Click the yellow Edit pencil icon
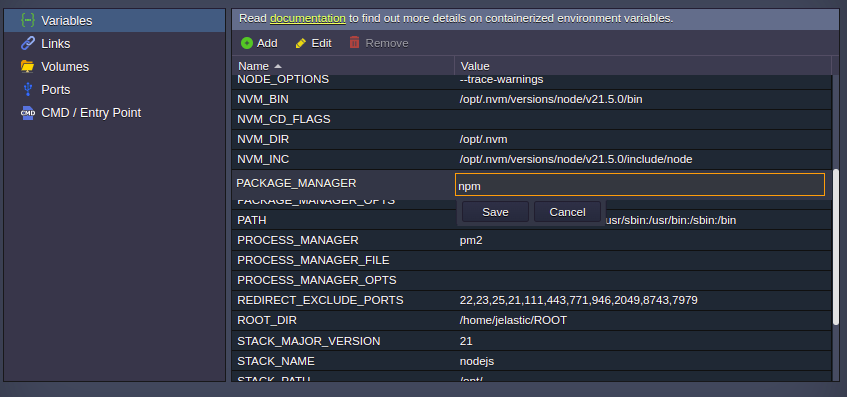This screenshot has width=847, height=397. [301, 43]
